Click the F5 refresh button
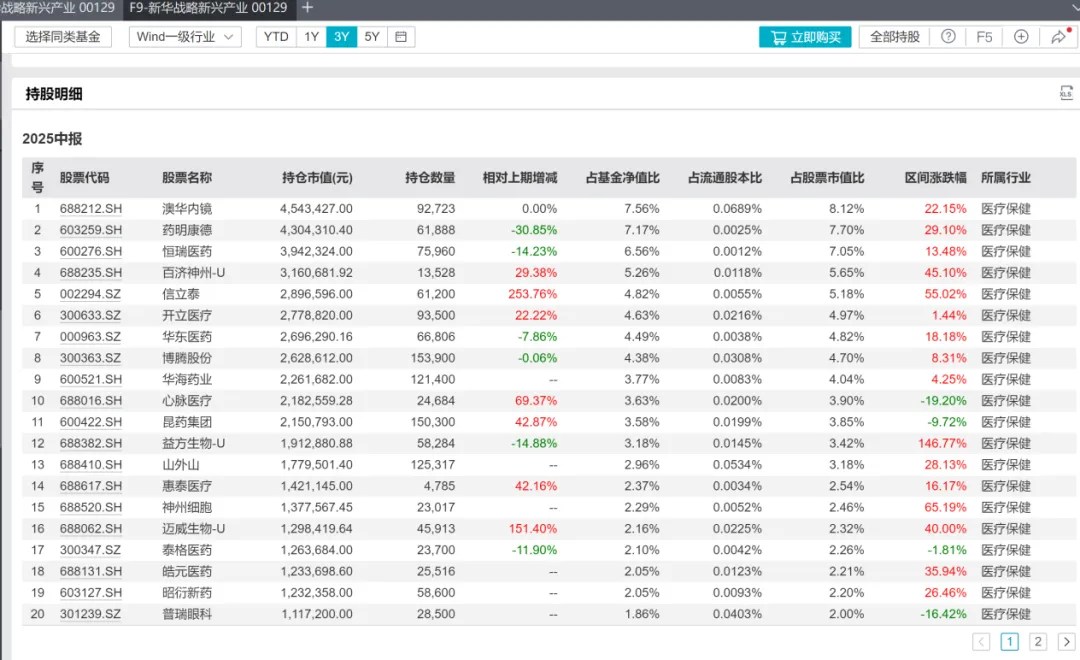1080x660 pixels. click(x=984, y=37)
